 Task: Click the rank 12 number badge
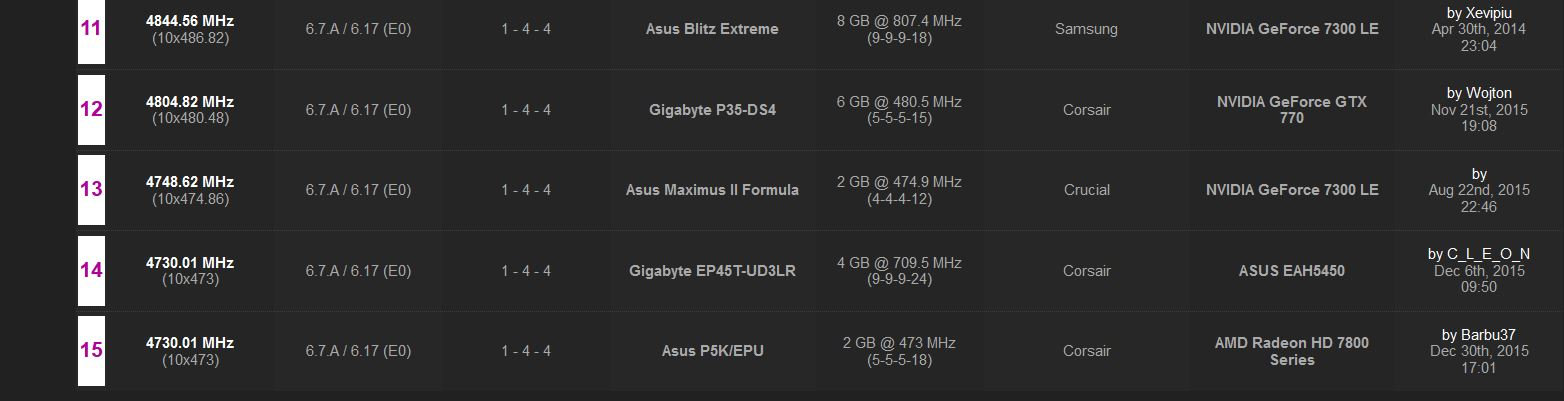[x=91, y=109]
